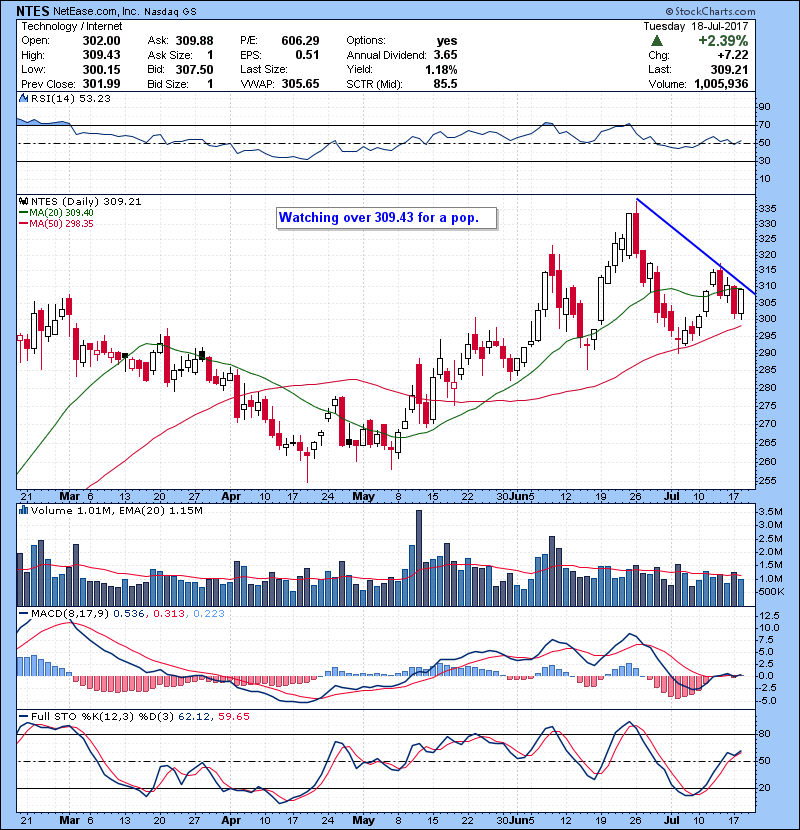Click the Bid Size label

coord(168,84)
